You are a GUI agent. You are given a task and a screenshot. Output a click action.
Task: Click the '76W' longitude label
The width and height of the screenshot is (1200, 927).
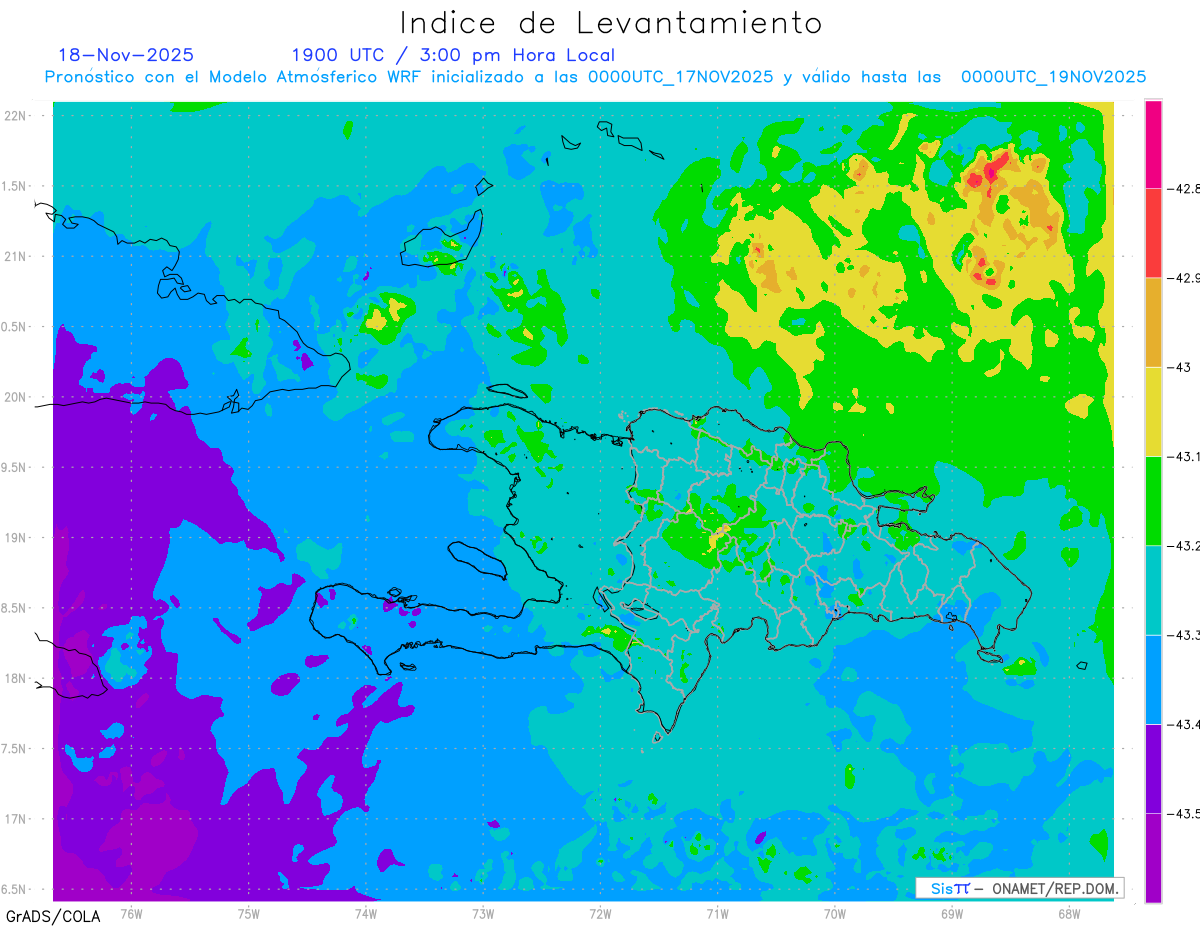[131, 912]
